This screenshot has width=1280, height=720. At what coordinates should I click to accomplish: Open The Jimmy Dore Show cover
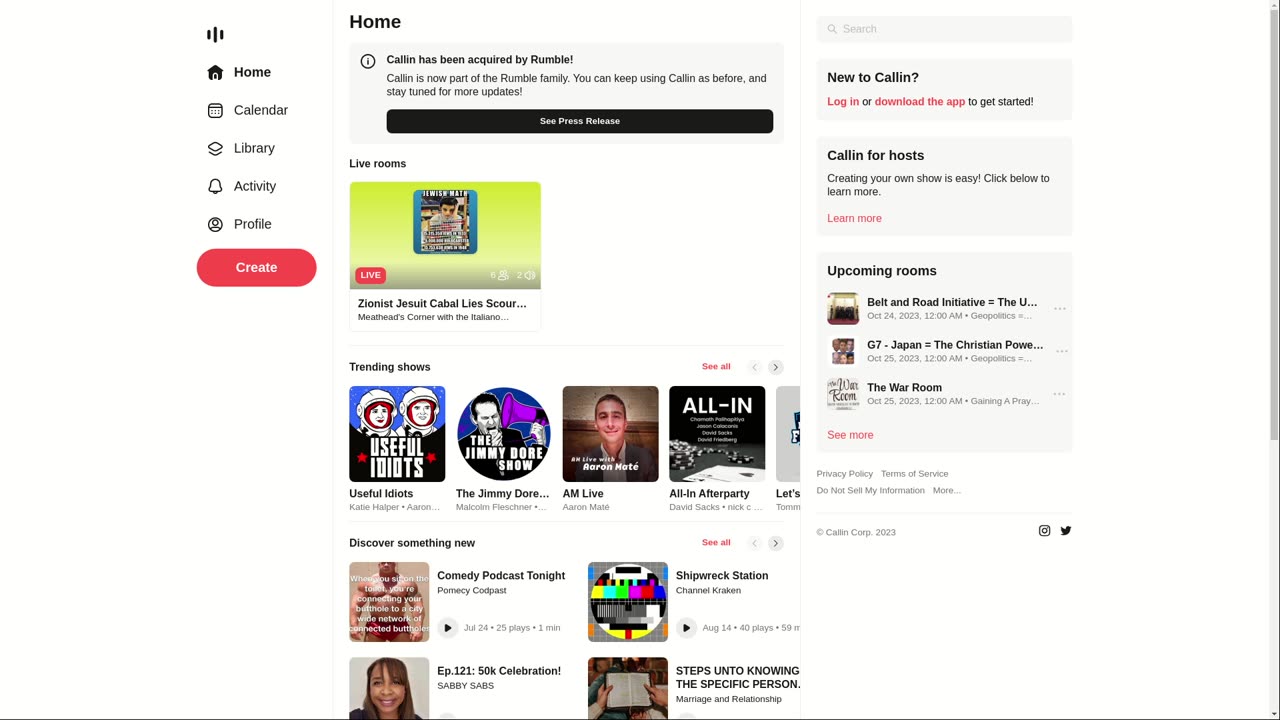tap(504, 434)
